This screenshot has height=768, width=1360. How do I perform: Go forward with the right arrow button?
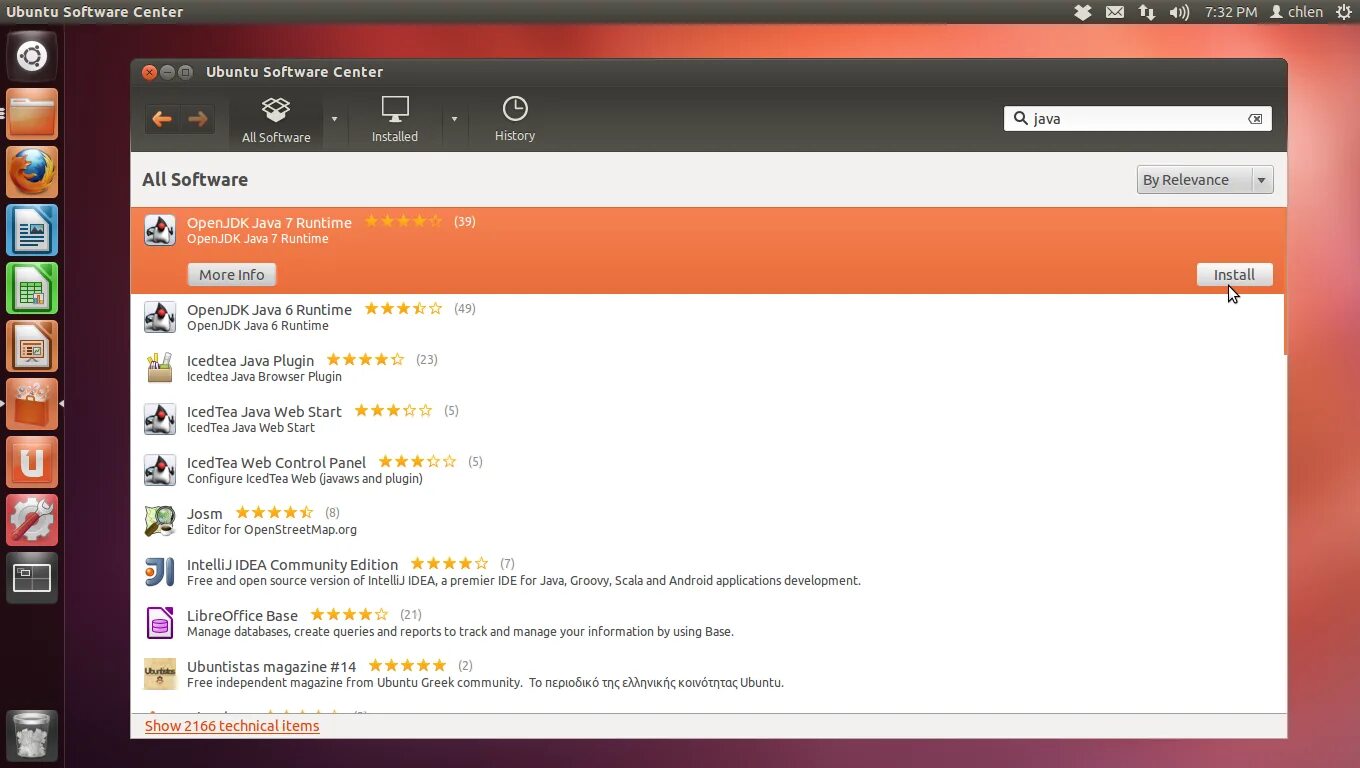197,119
